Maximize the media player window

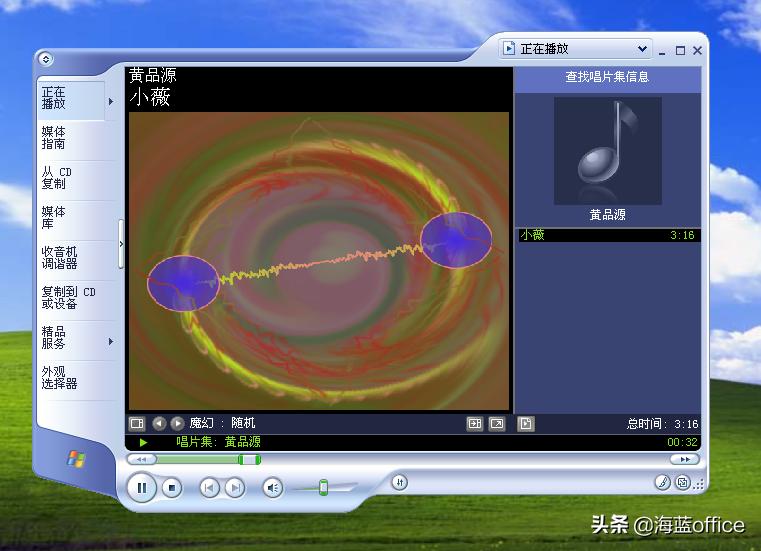point(680,50)
